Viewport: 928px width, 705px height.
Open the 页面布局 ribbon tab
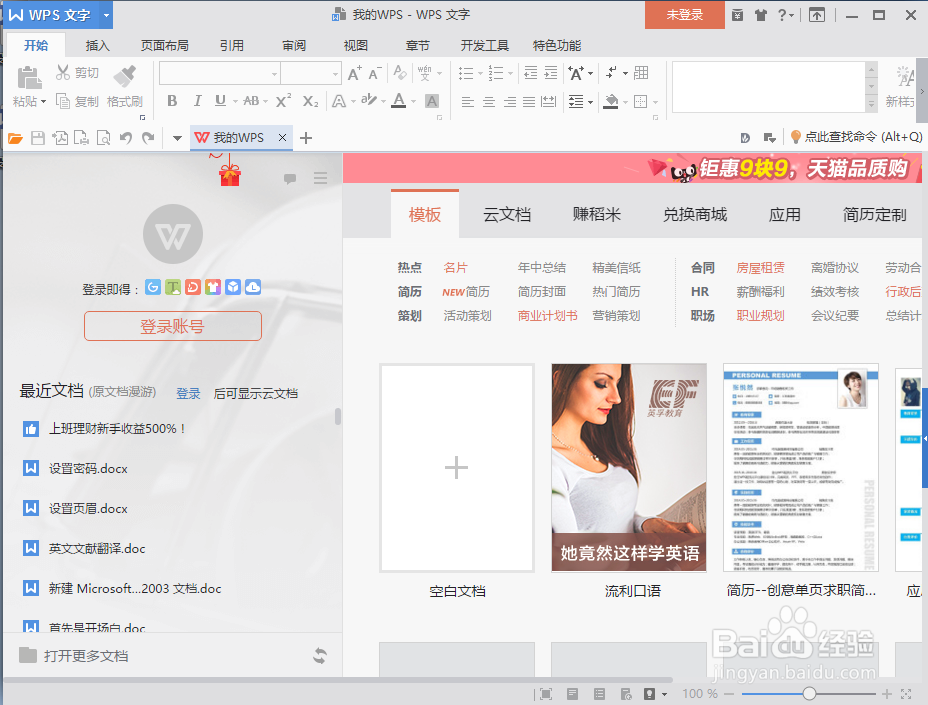(x=165, y=46)
